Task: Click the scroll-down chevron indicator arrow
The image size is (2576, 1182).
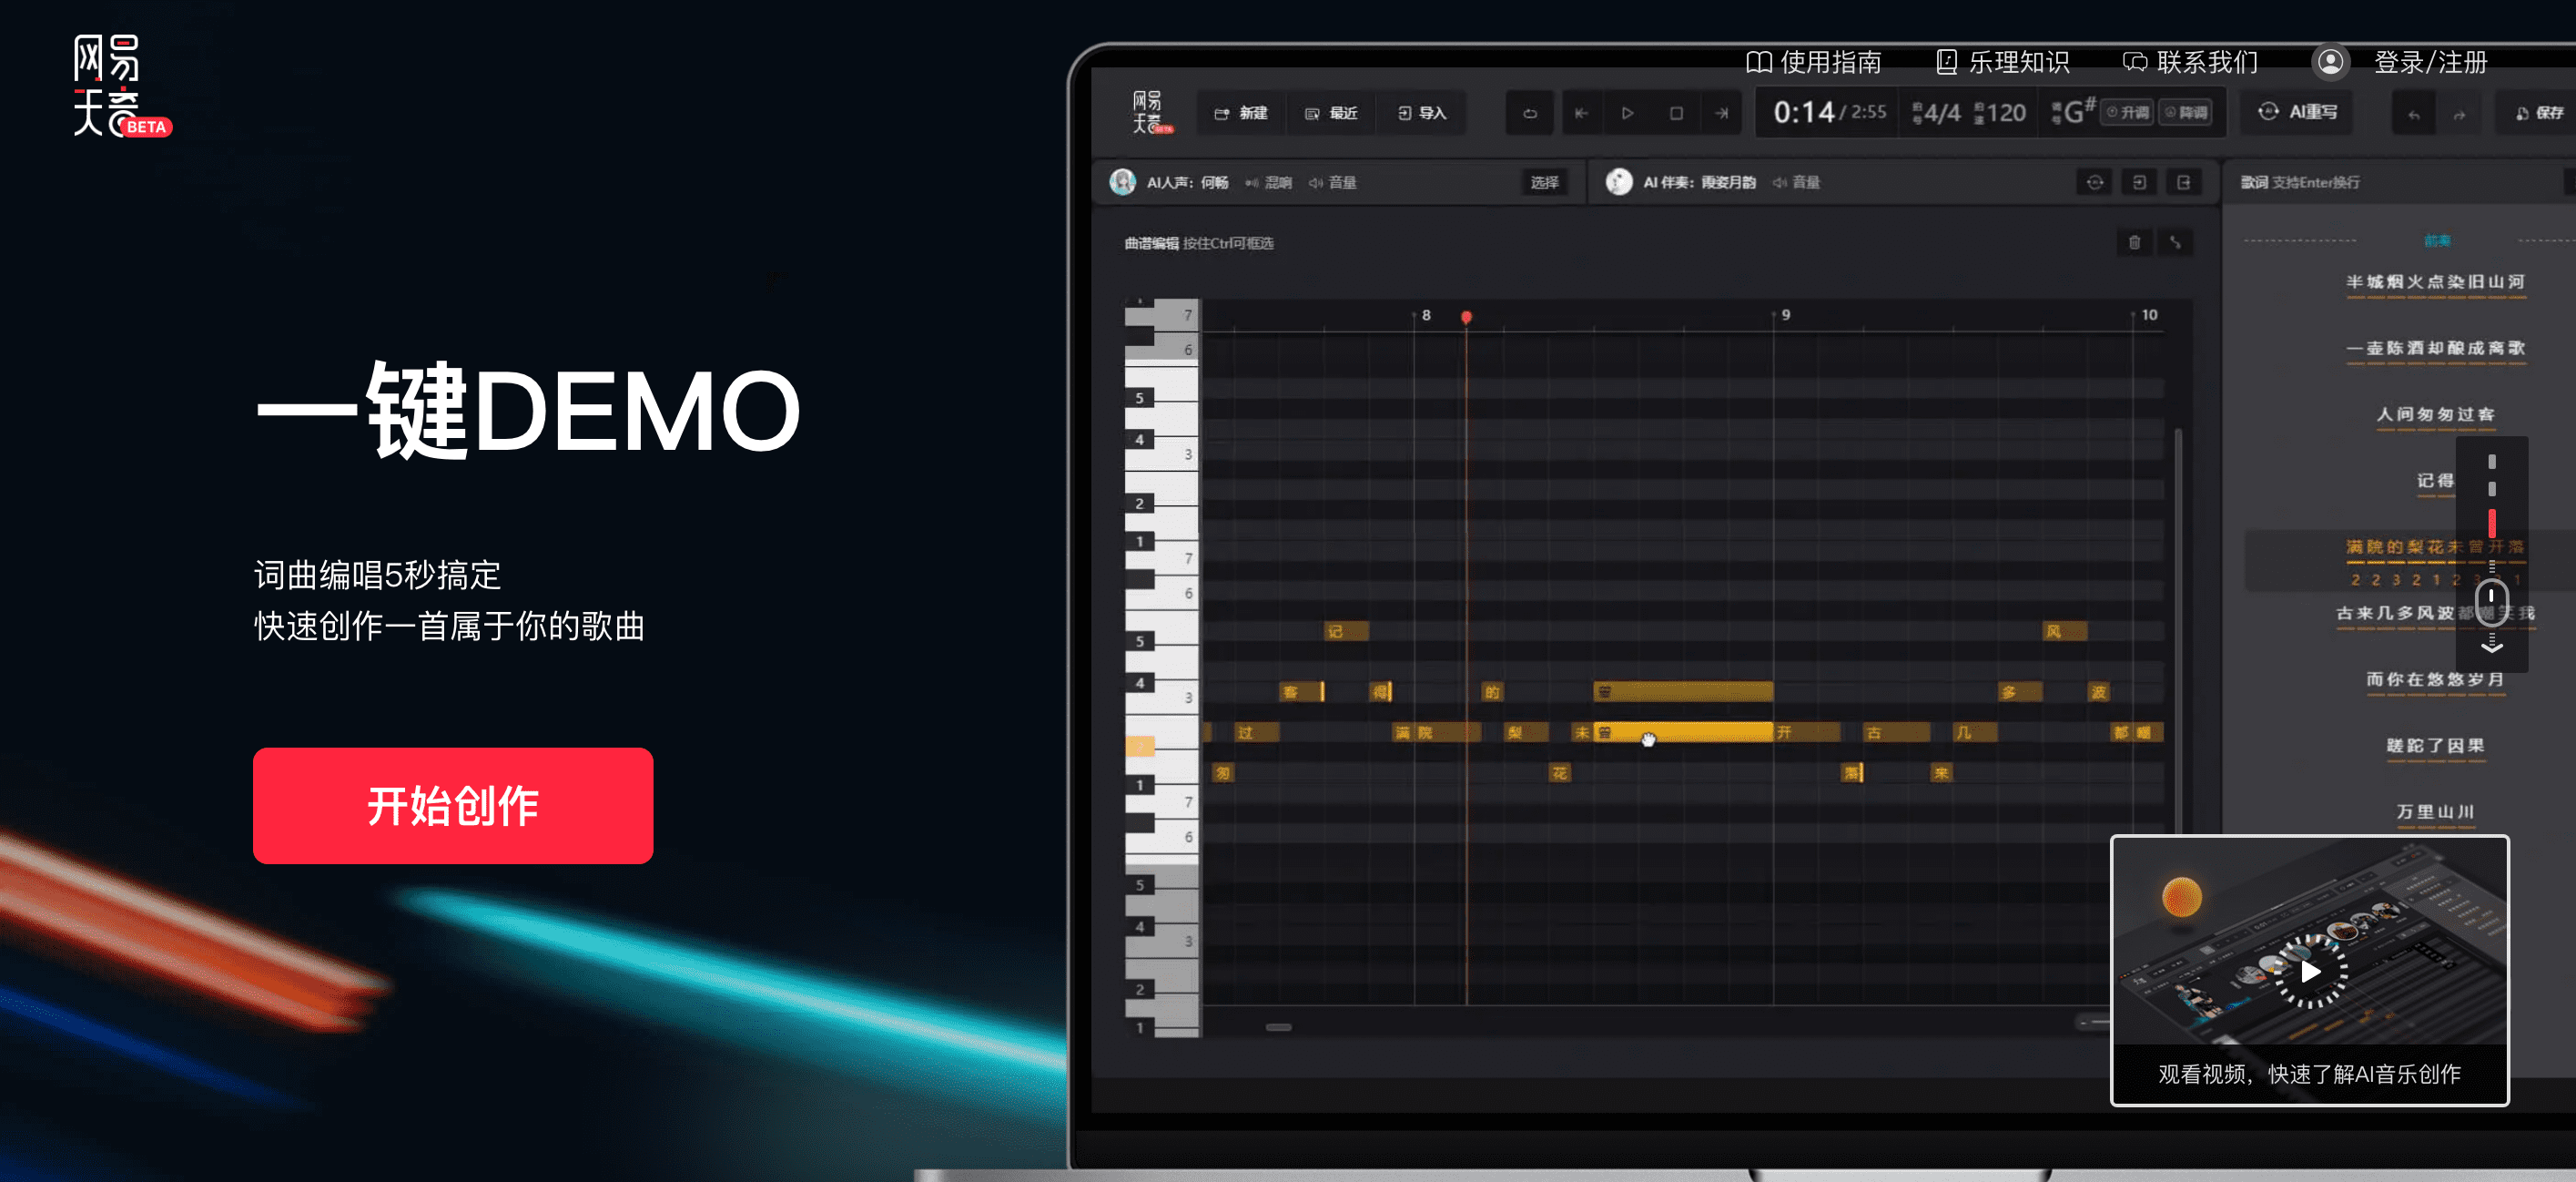Action: click(2491, 647)
